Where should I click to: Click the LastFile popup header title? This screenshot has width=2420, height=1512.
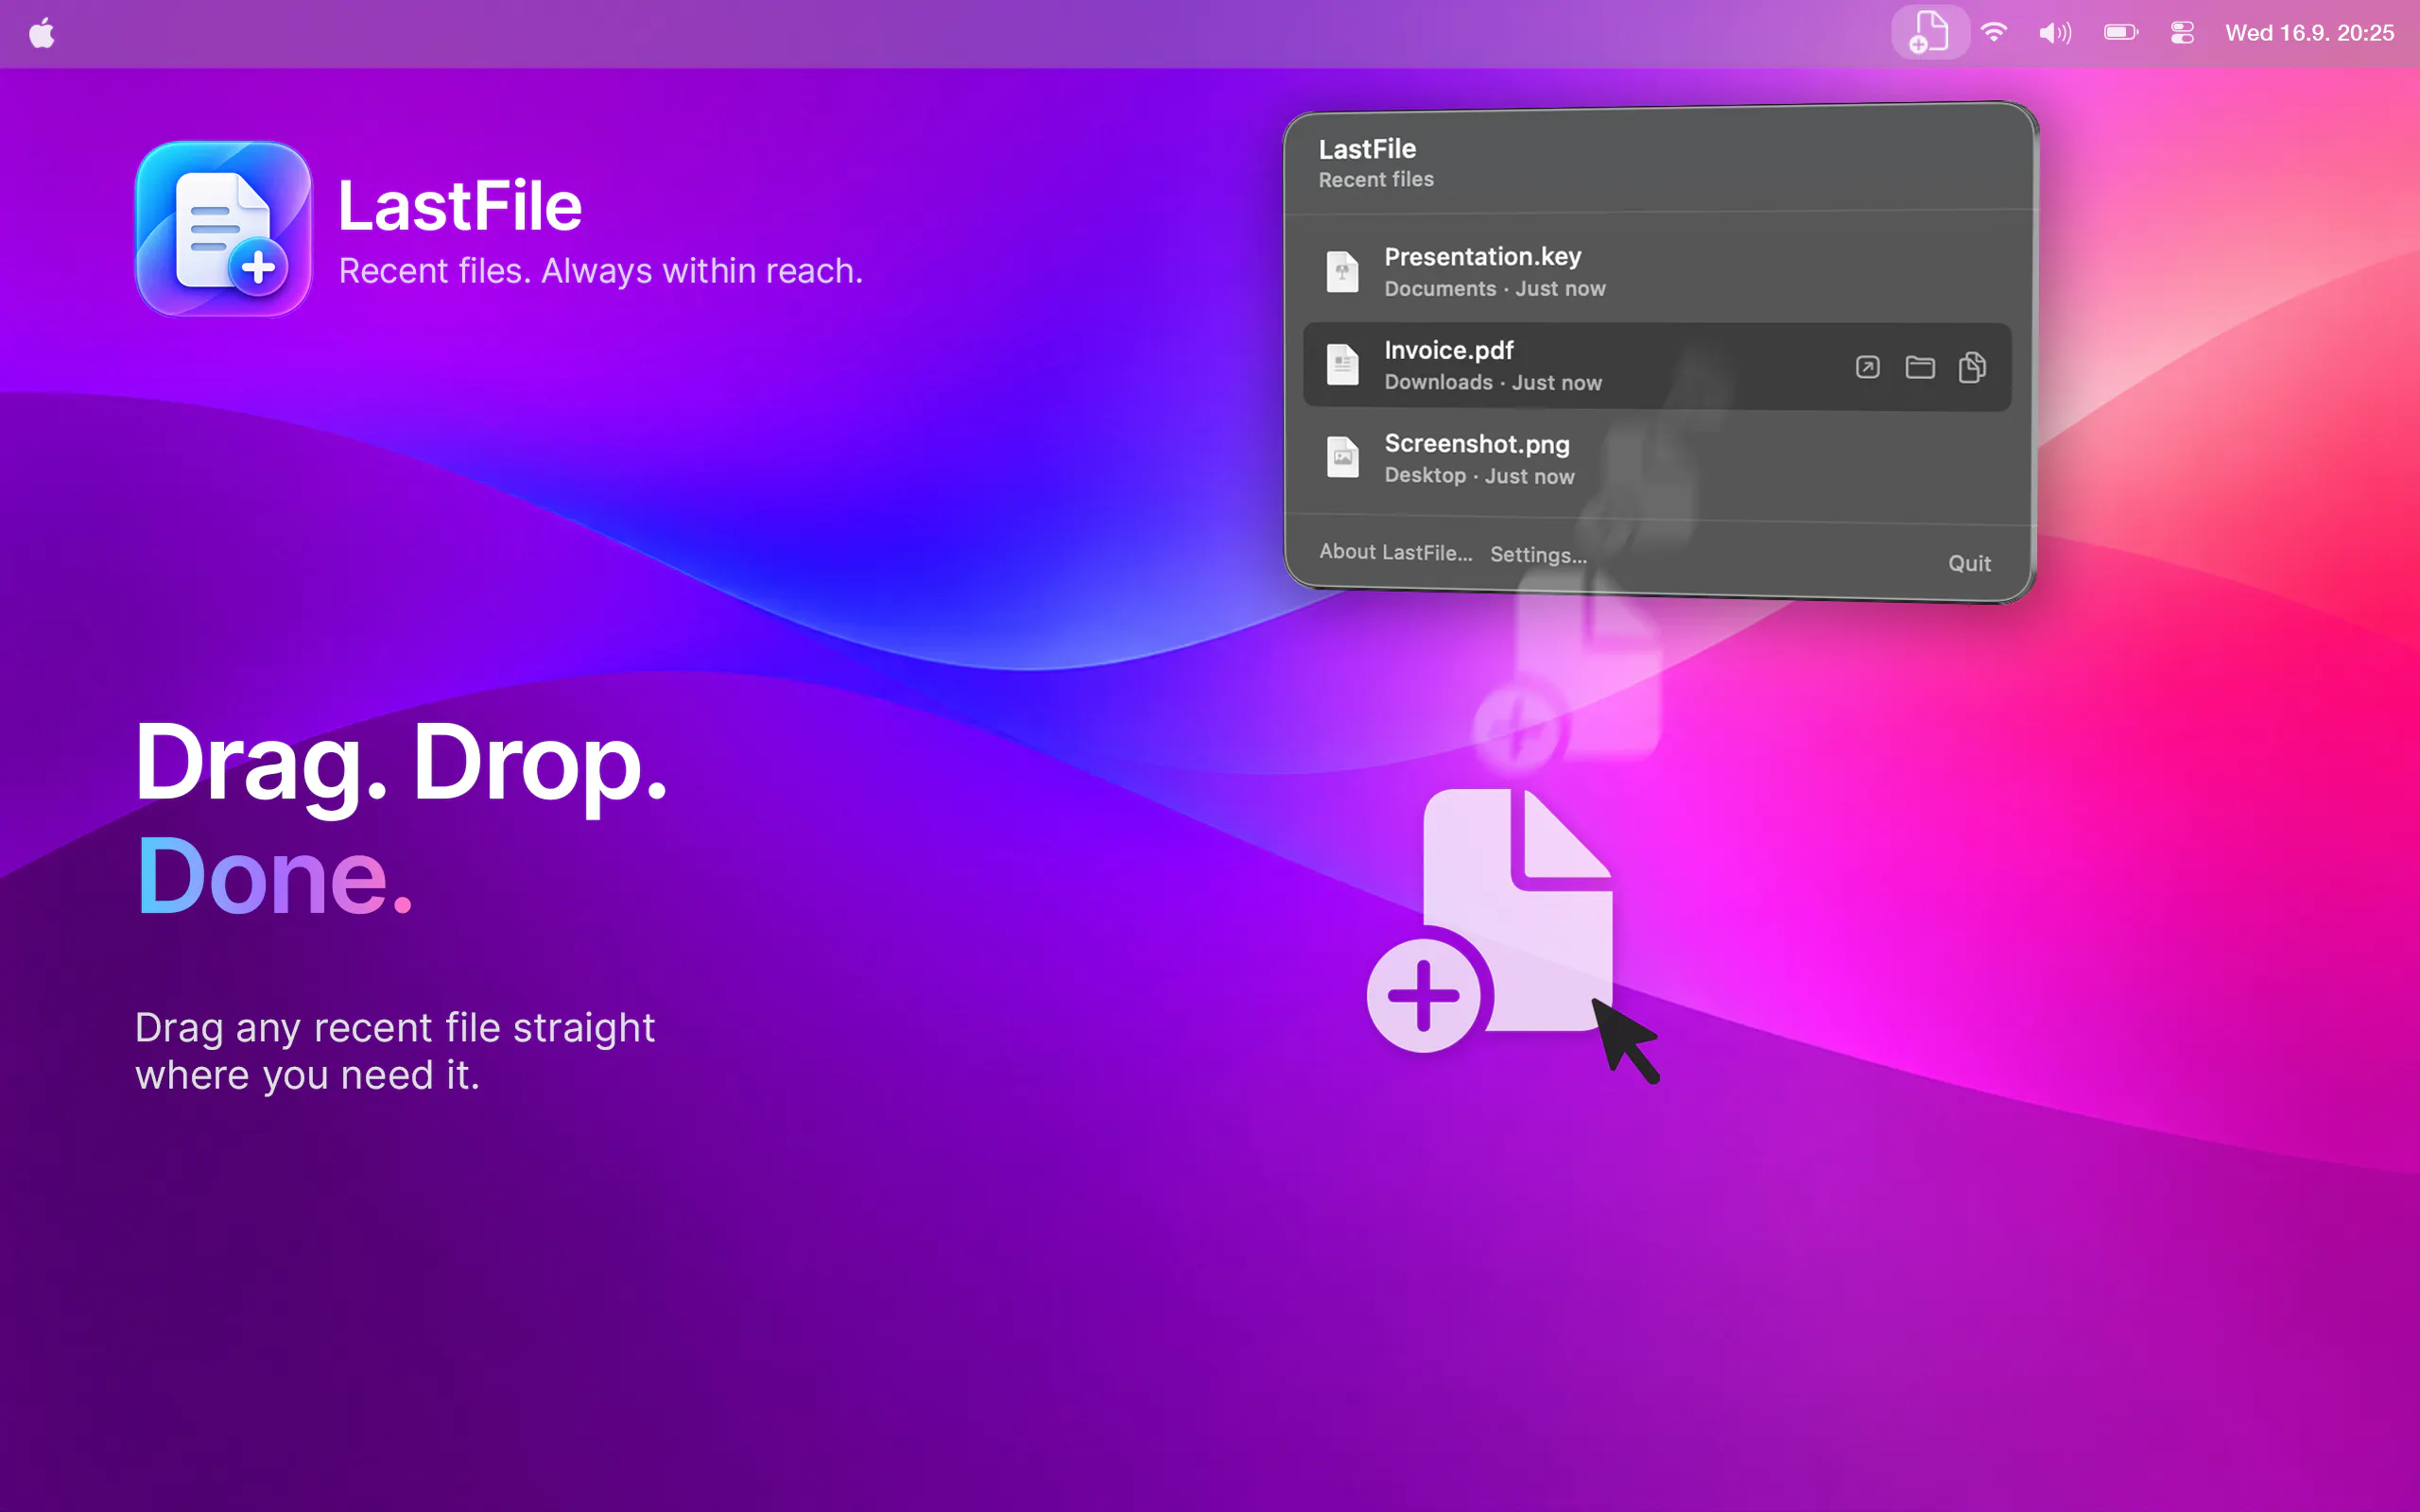point(1367,149)
